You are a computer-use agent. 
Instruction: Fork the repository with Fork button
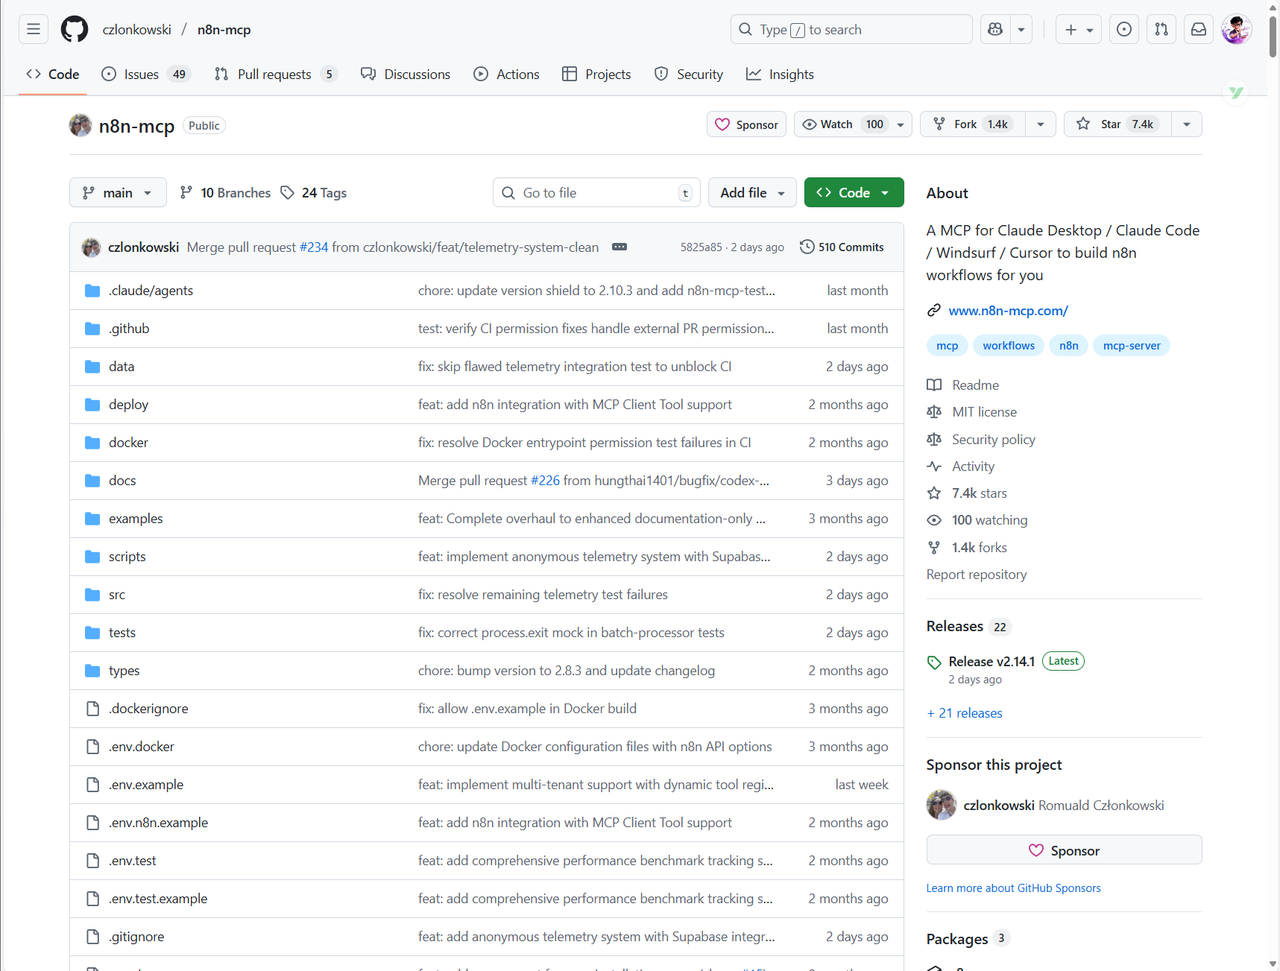coord(972,124)
